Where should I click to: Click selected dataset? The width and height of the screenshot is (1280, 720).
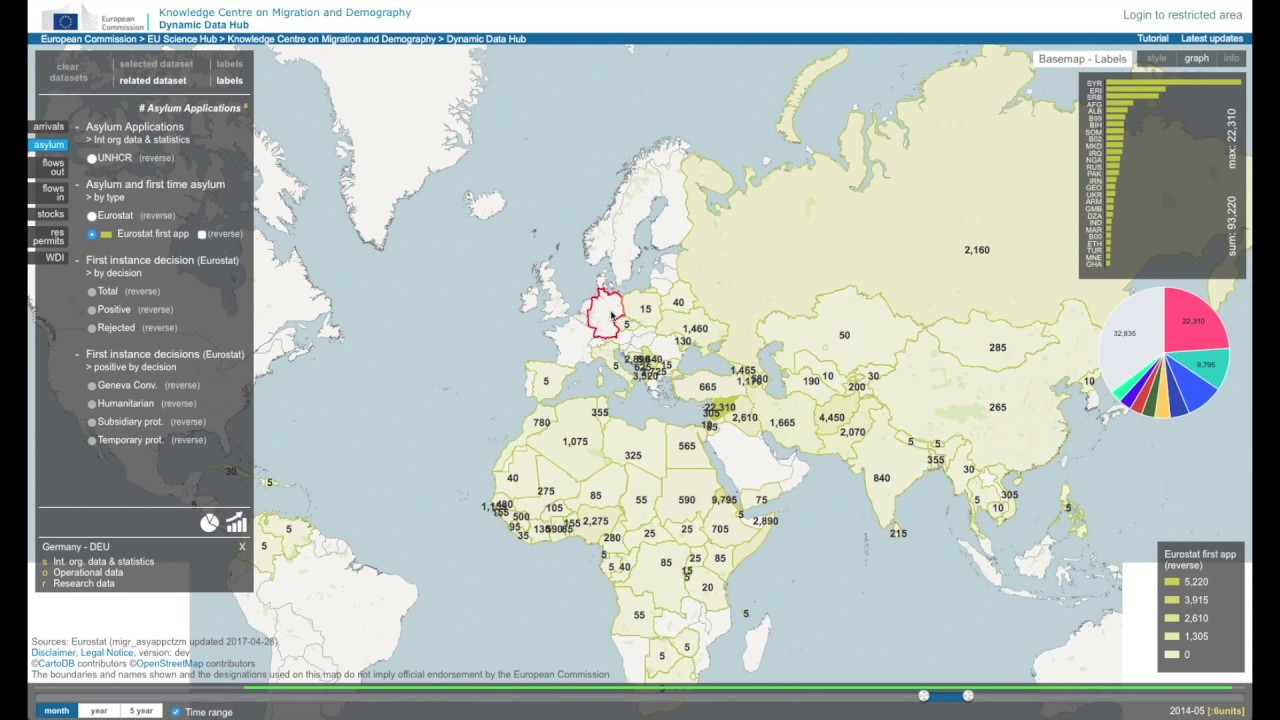pyautogui.click(x=156, y=64)
